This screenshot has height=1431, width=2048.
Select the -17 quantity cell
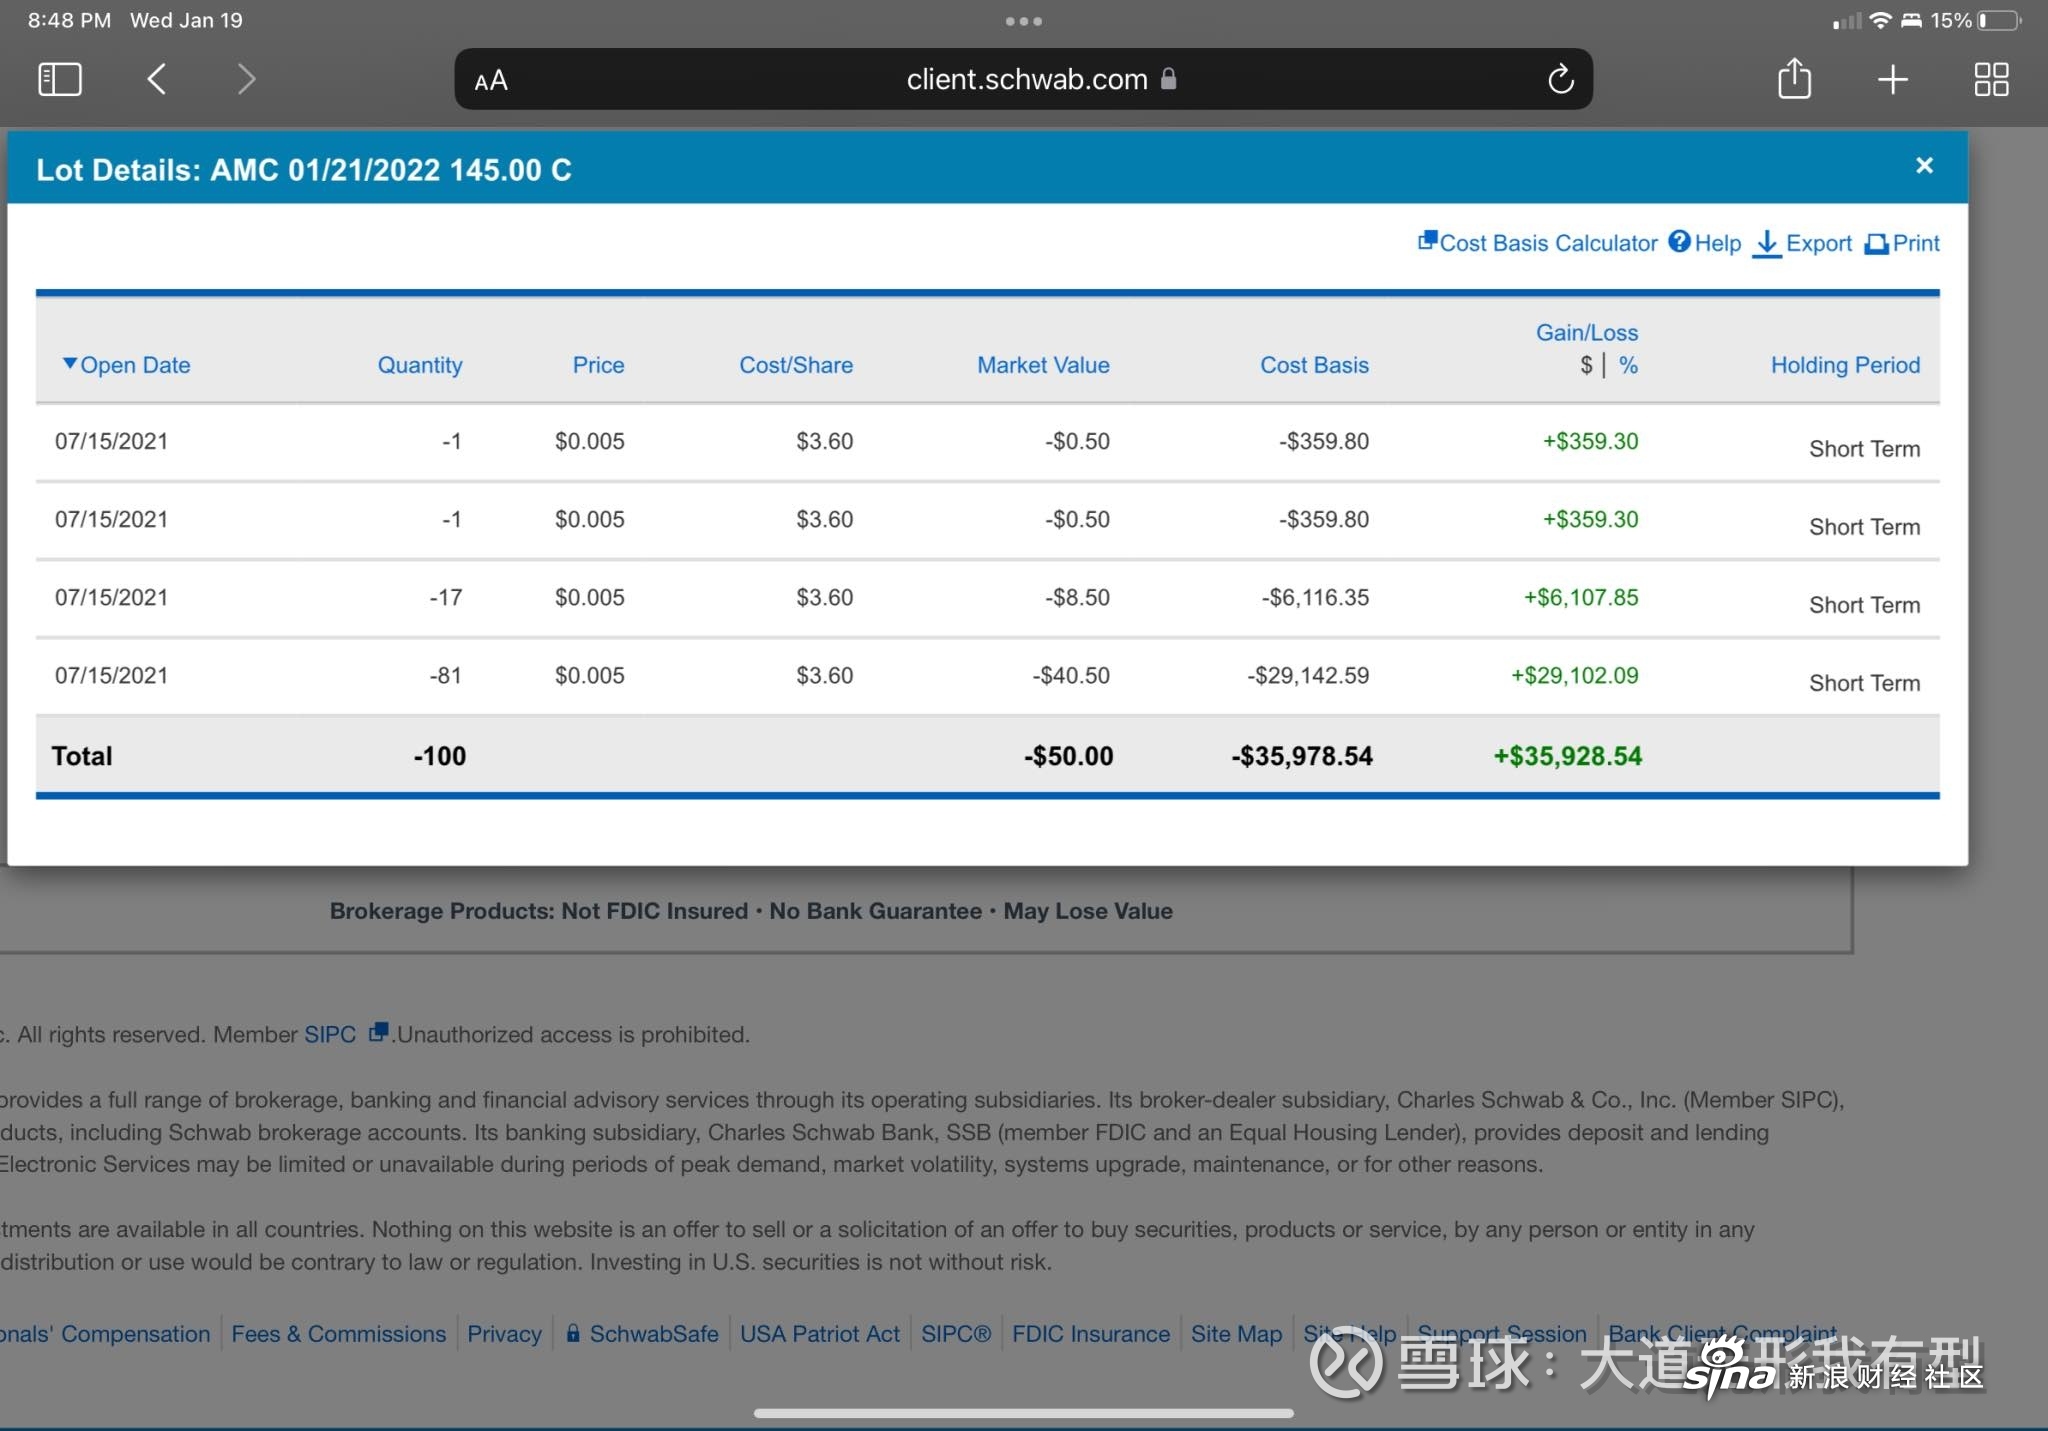446,598
